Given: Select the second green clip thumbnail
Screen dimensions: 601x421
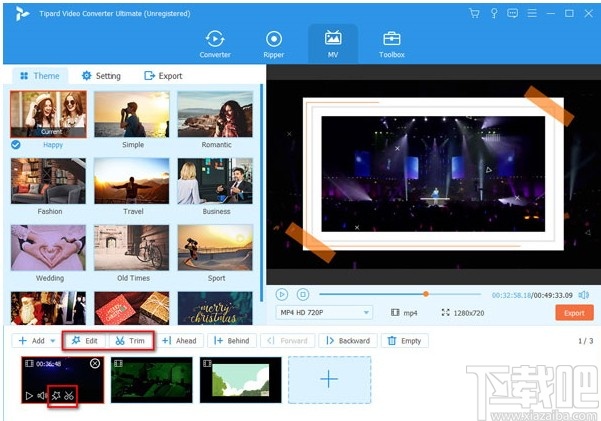Looking at the screenshot, I should 152,380.
